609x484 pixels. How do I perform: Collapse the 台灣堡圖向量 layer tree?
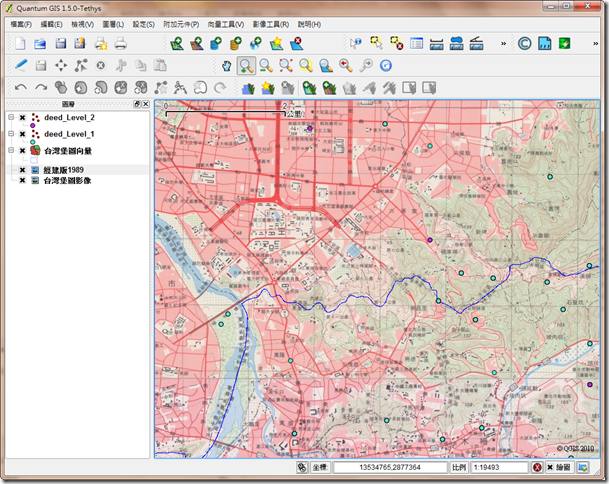11,150
